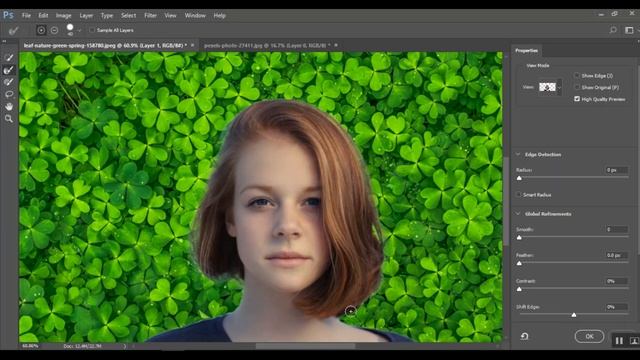Enable Show Original (P) checkbox
Image resolution: width=640 pixels, height=360 pixels.
click(x=577, y=87)
